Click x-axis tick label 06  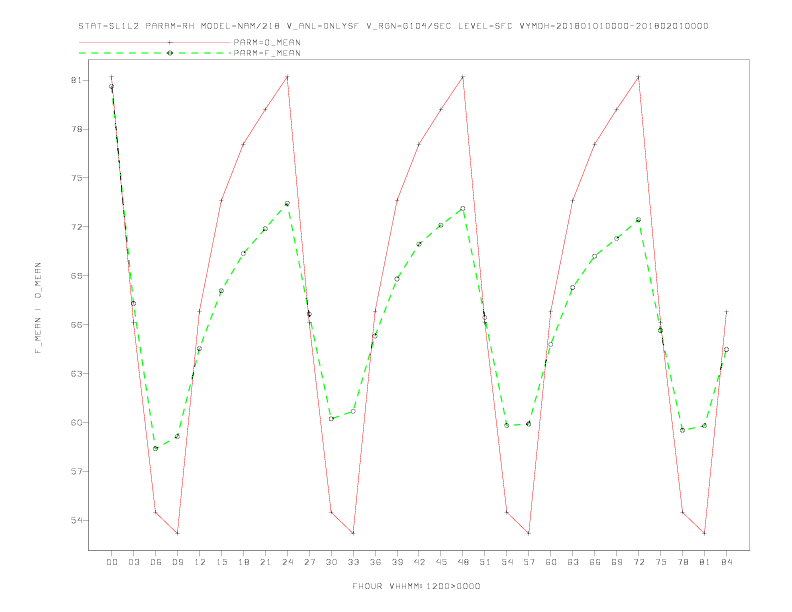156,562
